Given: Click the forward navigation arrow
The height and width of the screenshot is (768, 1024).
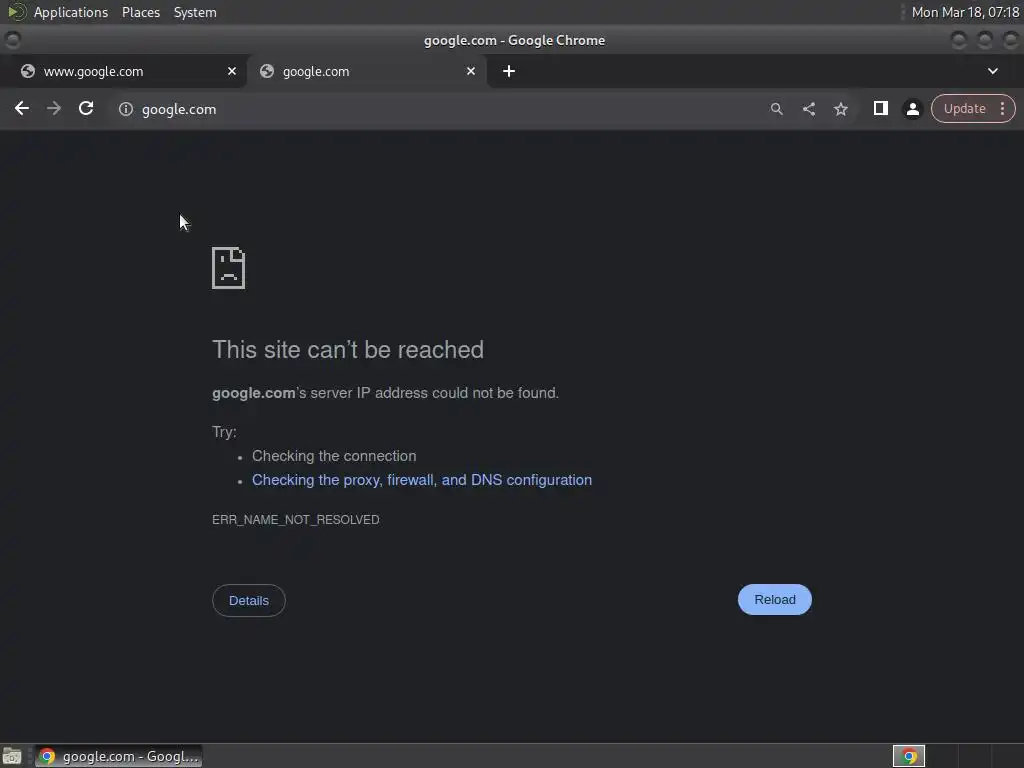Looking at the screenshot, I should [x=54, y=108].
